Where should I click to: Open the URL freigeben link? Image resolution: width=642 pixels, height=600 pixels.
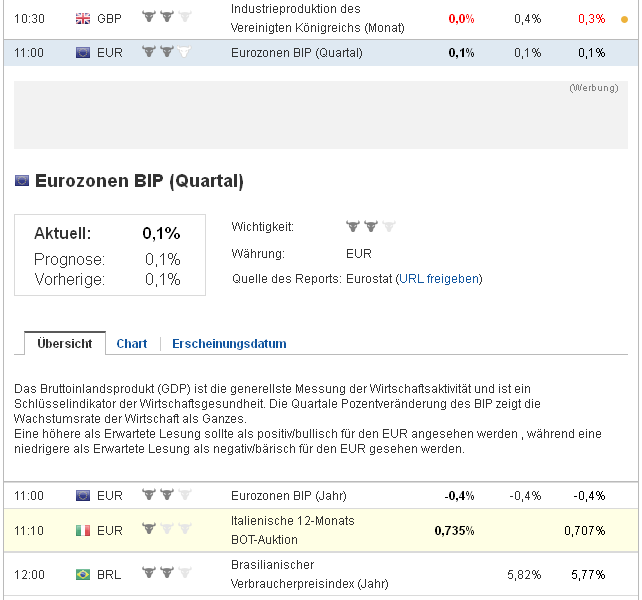coord(439,279)
